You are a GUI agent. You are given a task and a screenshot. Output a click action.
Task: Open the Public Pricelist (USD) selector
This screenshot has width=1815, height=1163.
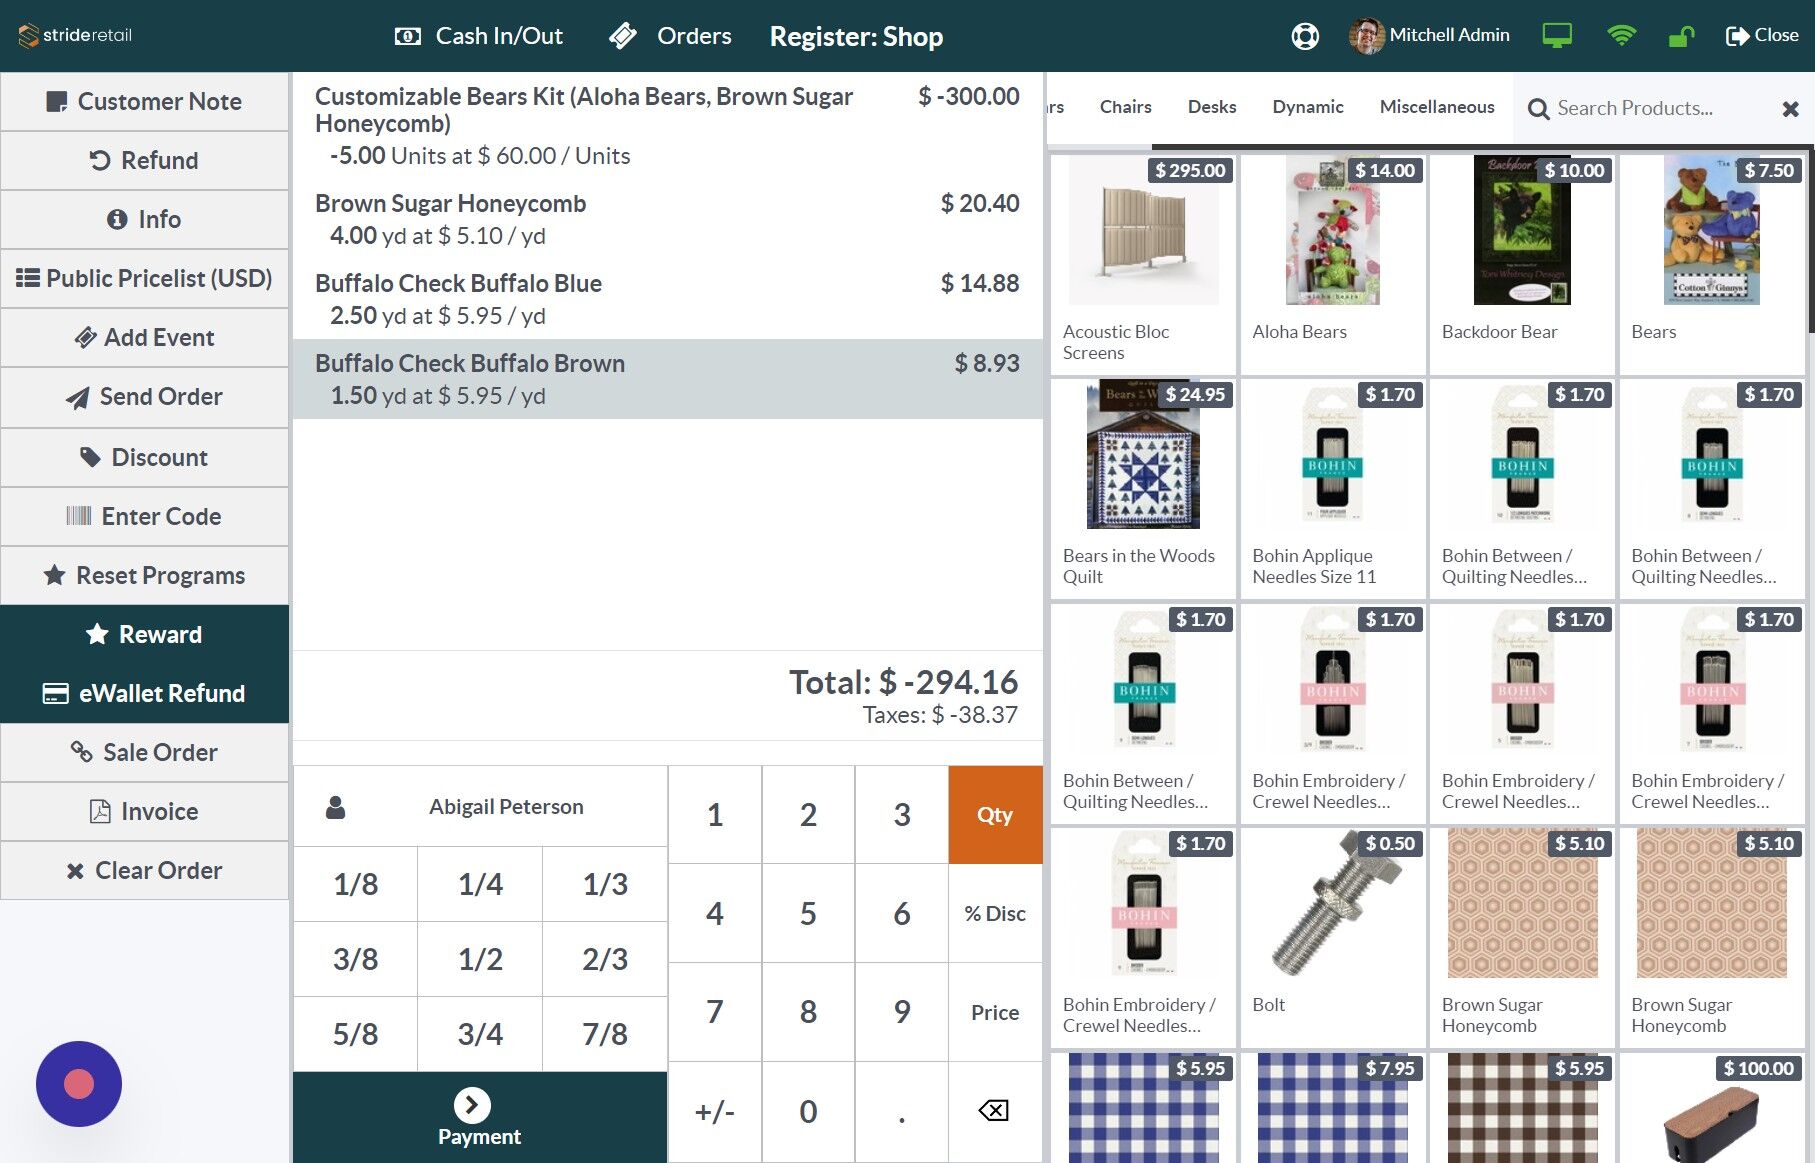(144, 278)
